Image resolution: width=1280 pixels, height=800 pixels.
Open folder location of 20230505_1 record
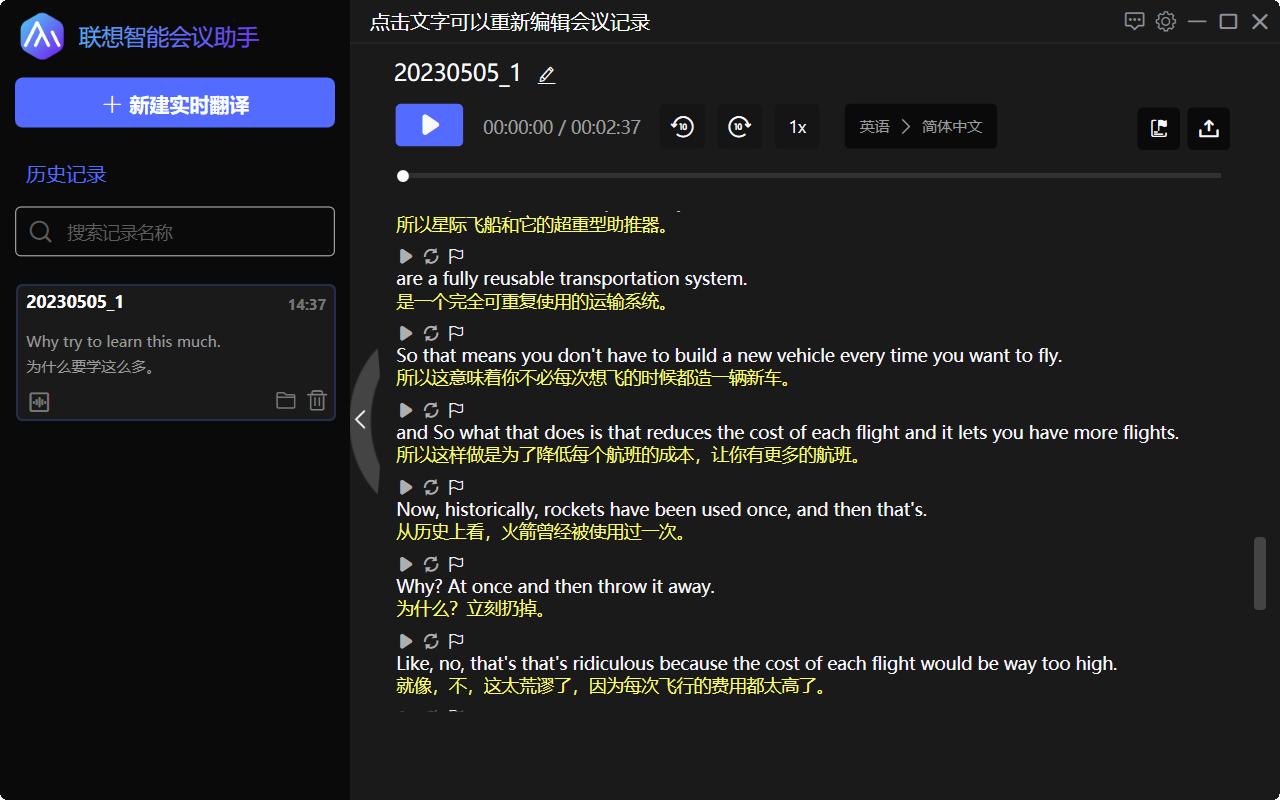click(x=286, y=401)
